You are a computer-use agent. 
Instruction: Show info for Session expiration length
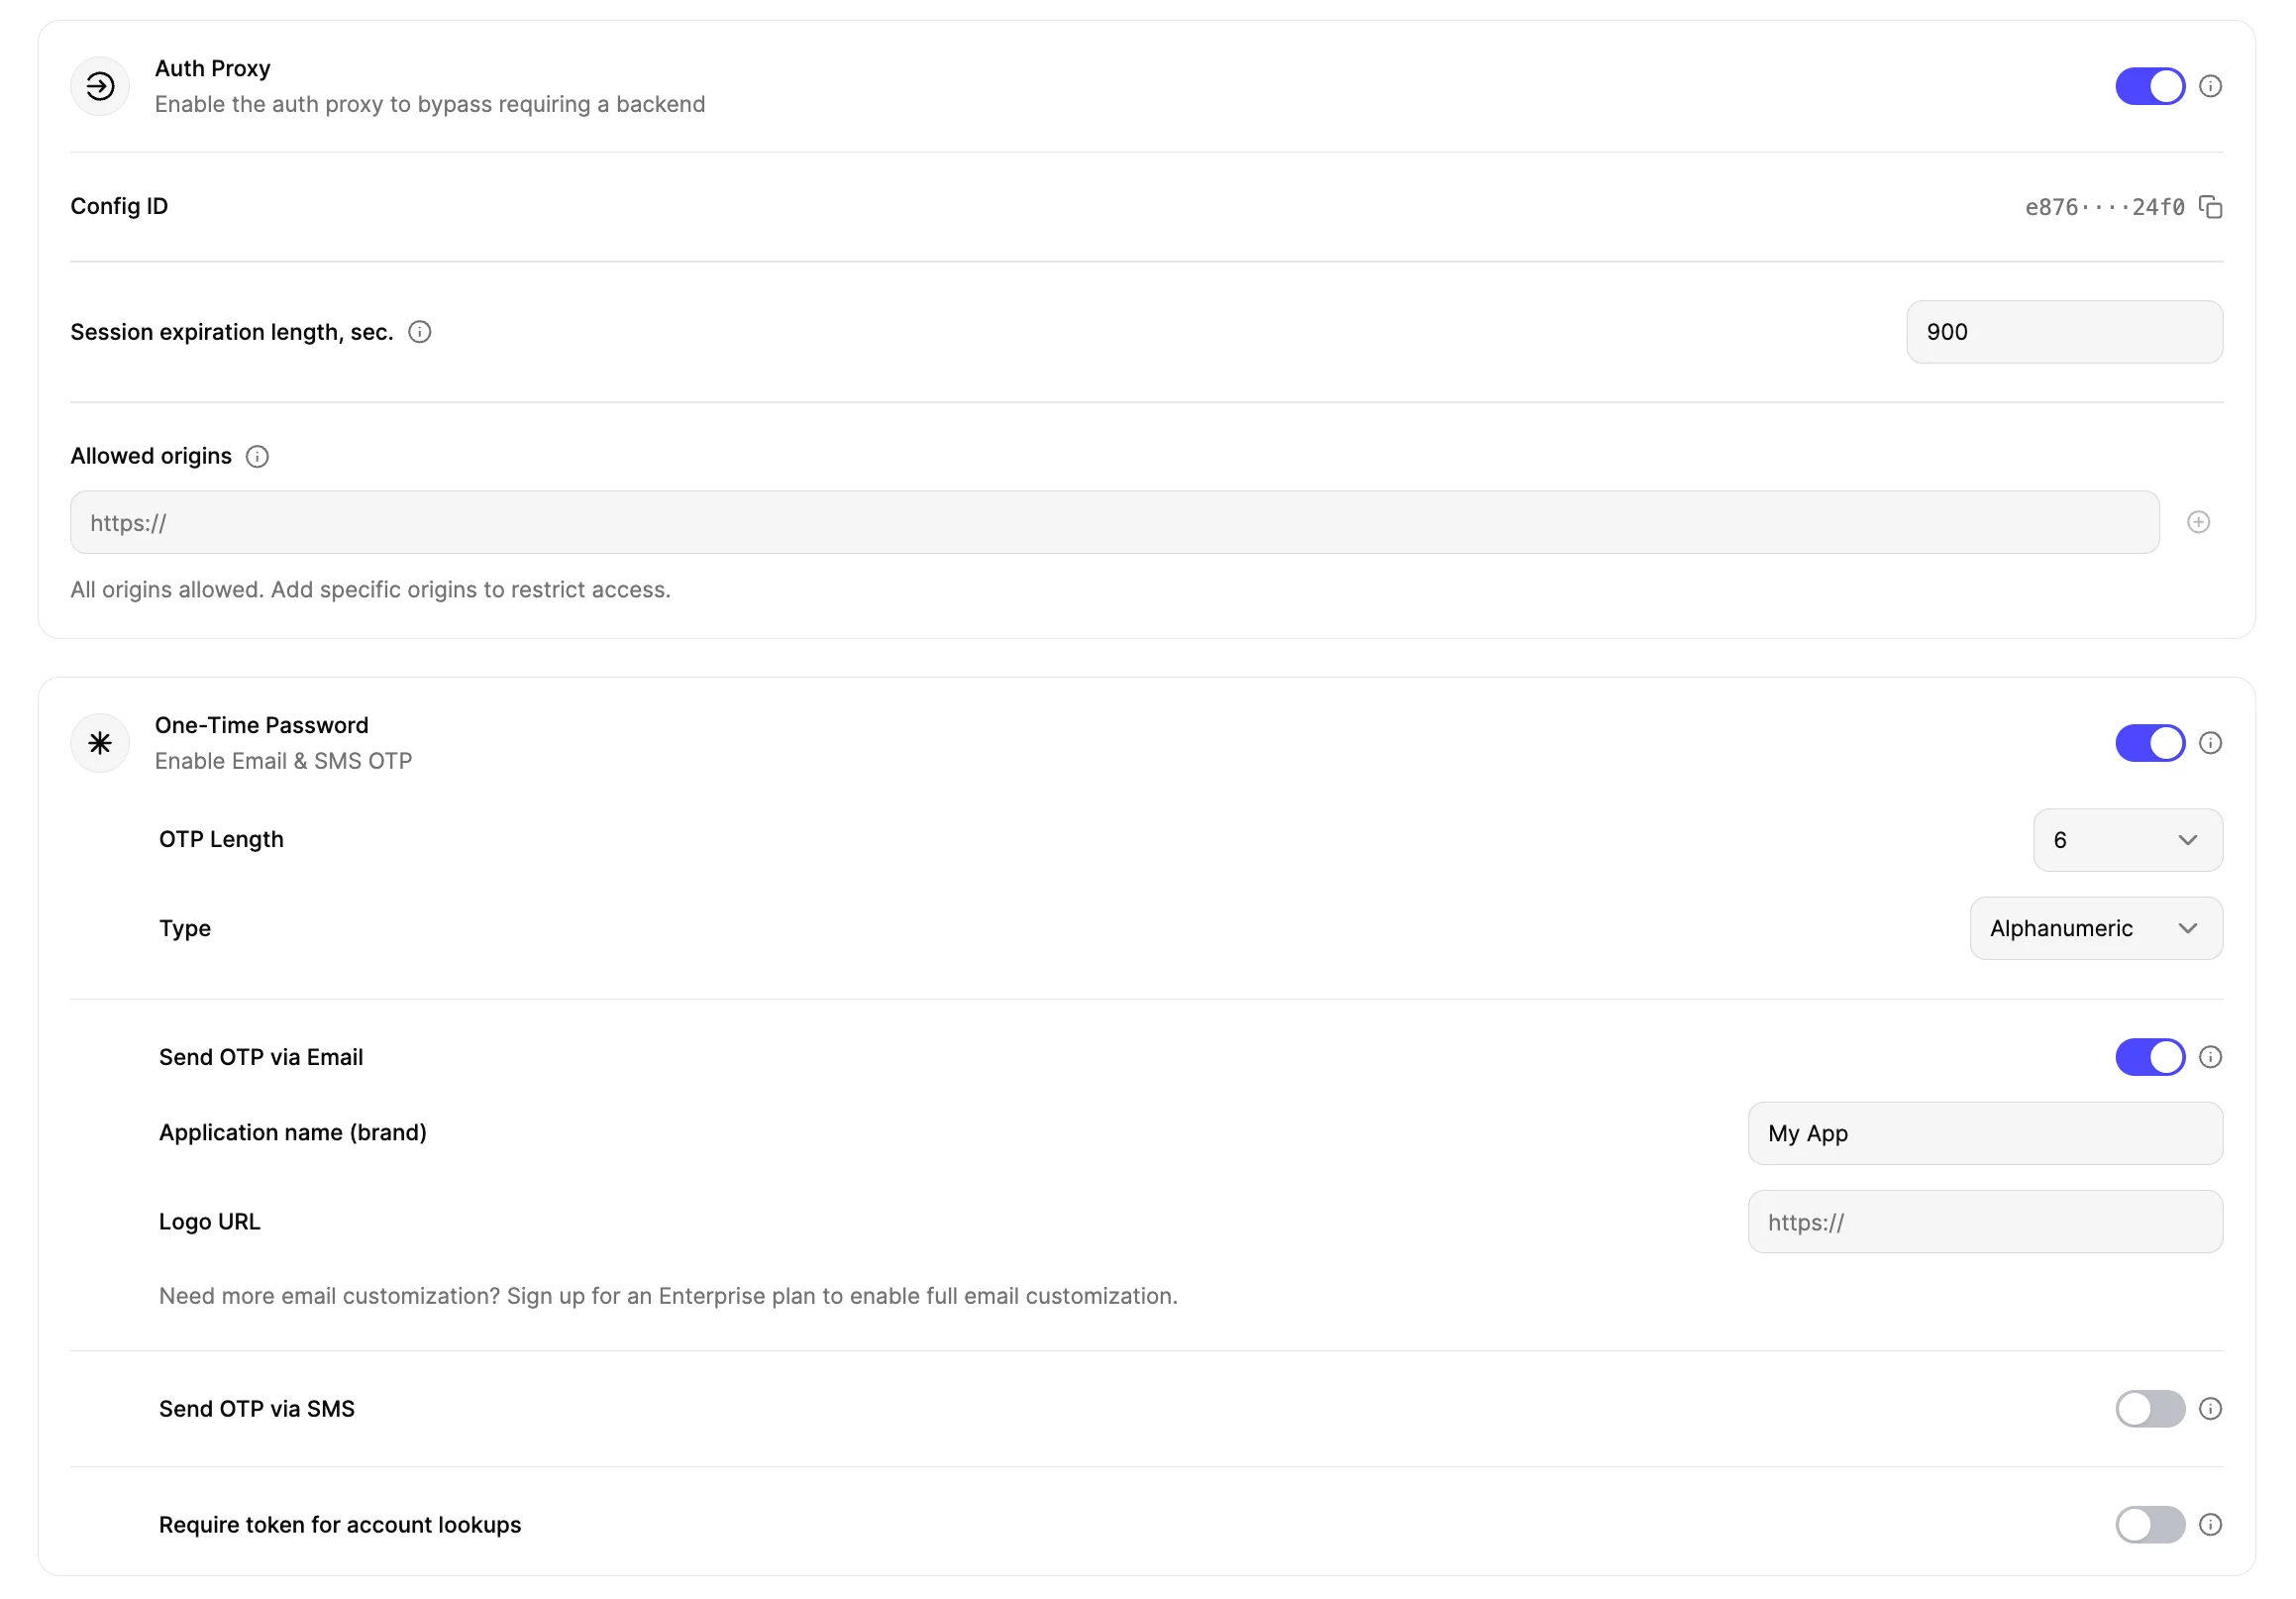(x=420, y=333)
